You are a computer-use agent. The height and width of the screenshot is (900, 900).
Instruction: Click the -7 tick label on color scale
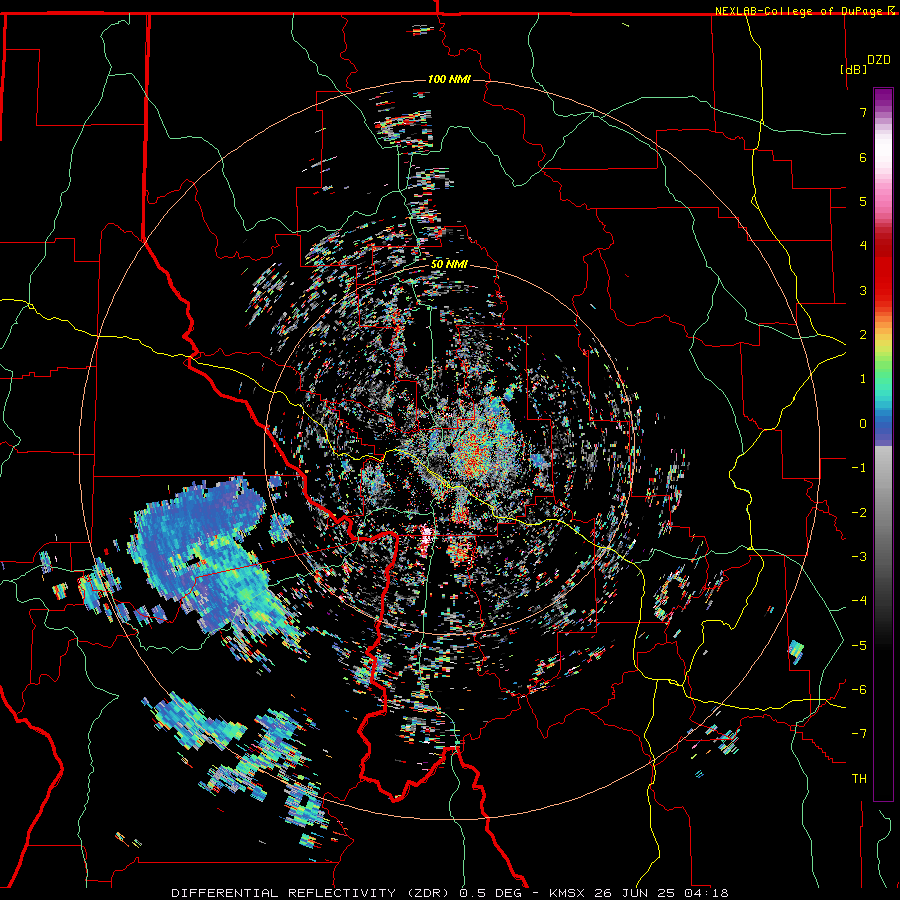[859, 734]
